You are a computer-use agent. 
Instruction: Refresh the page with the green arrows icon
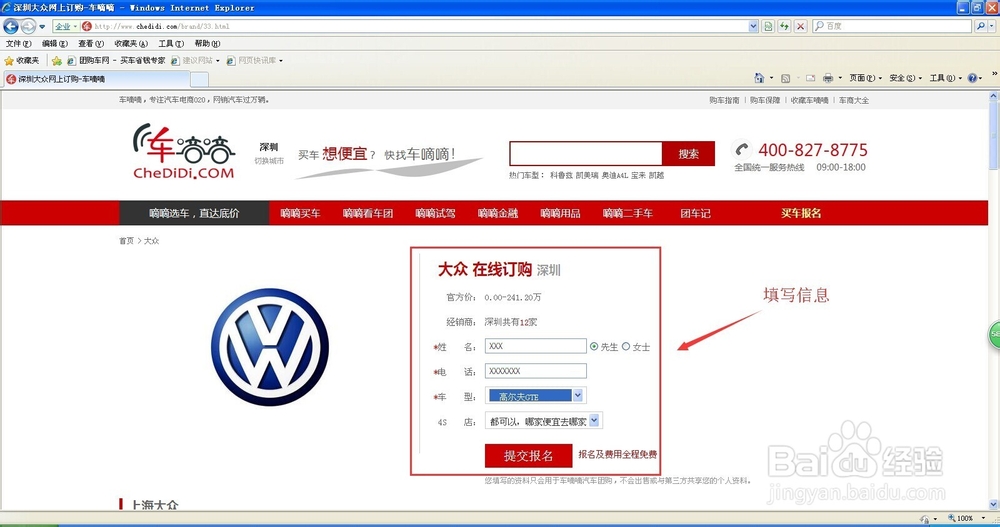click(784, 26)
